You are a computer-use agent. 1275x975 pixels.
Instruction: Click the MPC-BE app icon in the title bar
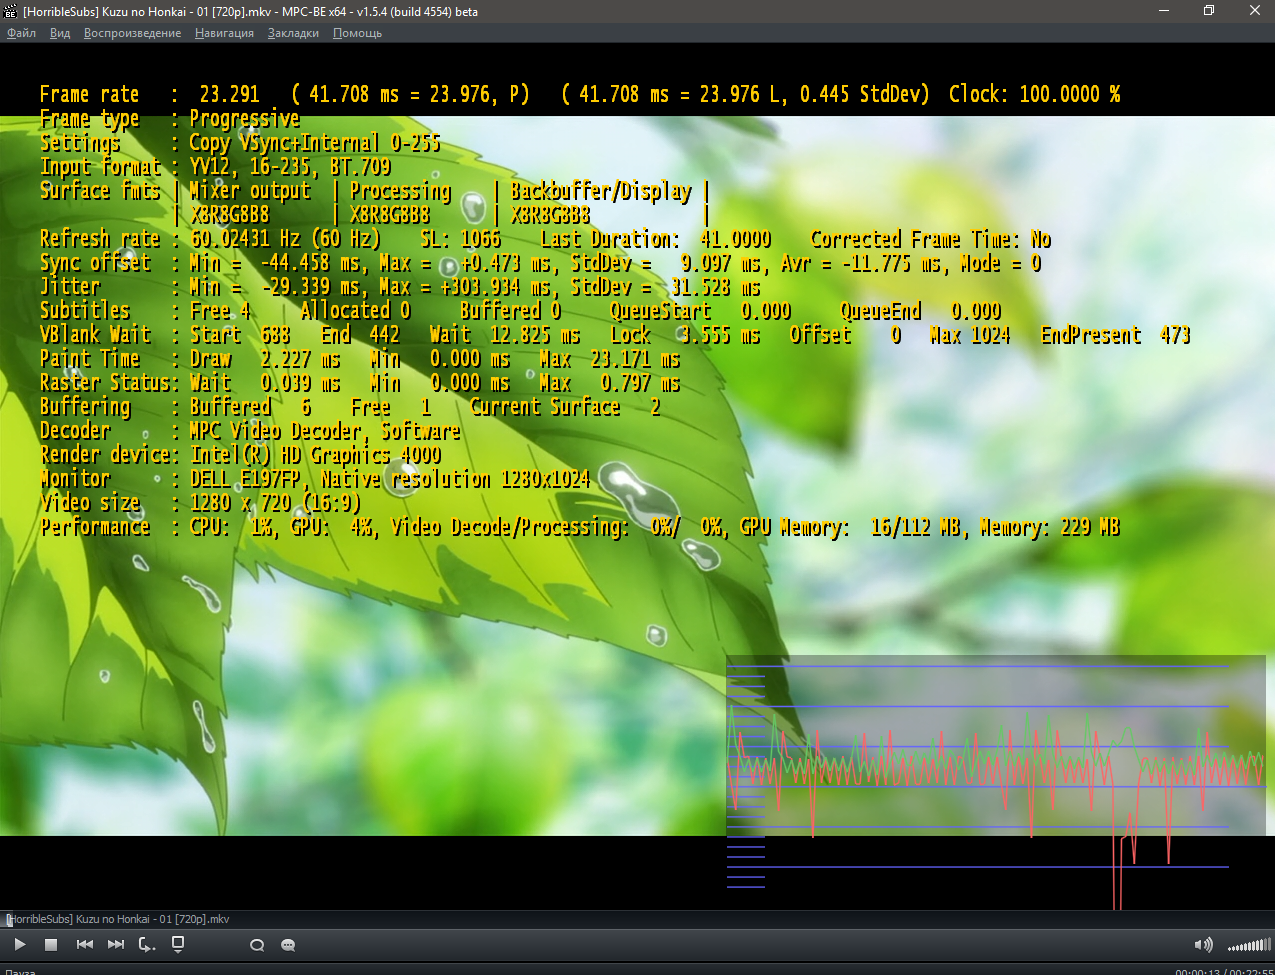[11, 11]
